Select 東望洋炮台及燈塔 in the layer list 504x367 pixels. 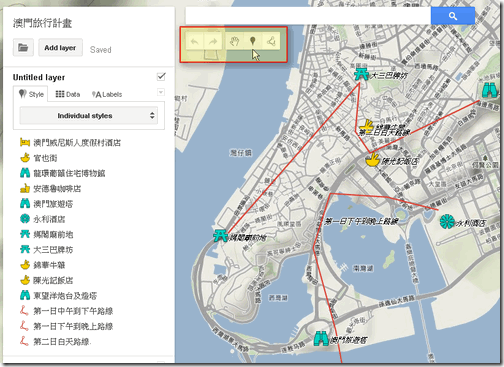click(x=65, y=295)
